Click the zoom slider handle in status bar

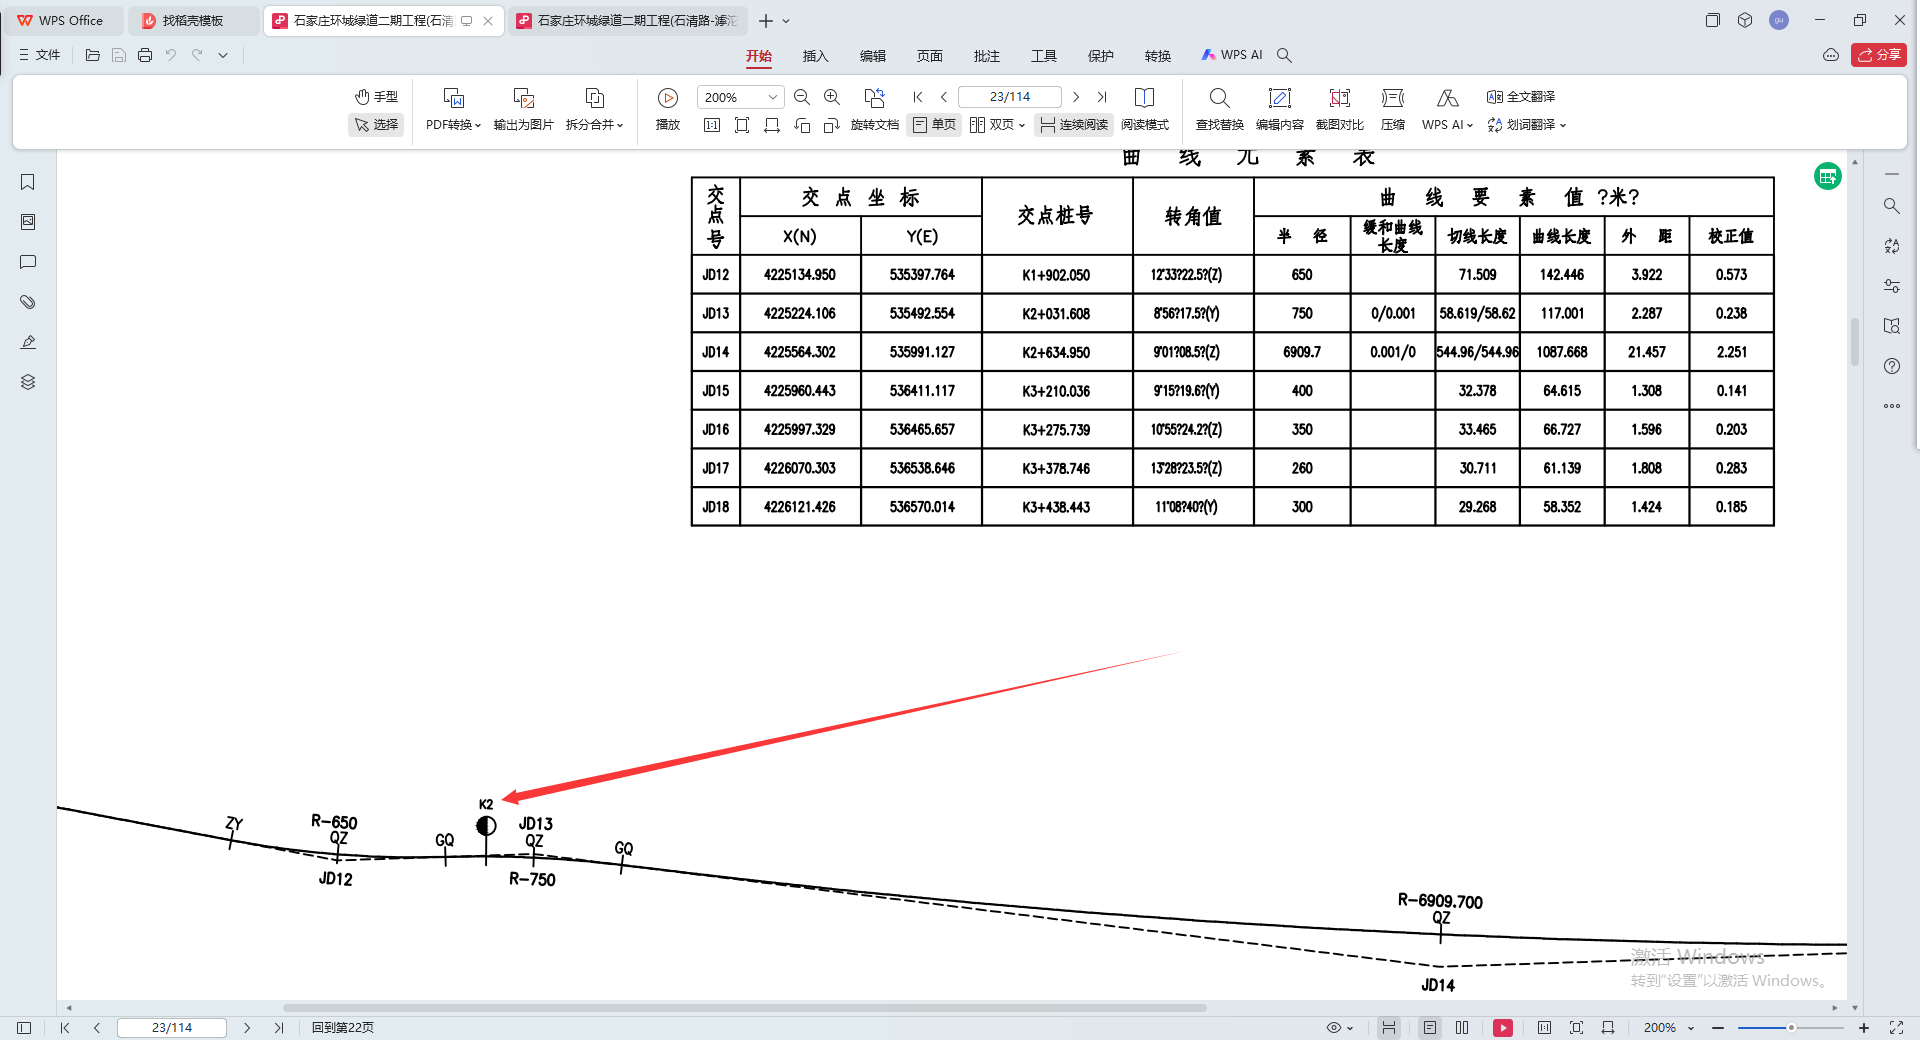(1791, 1028)
